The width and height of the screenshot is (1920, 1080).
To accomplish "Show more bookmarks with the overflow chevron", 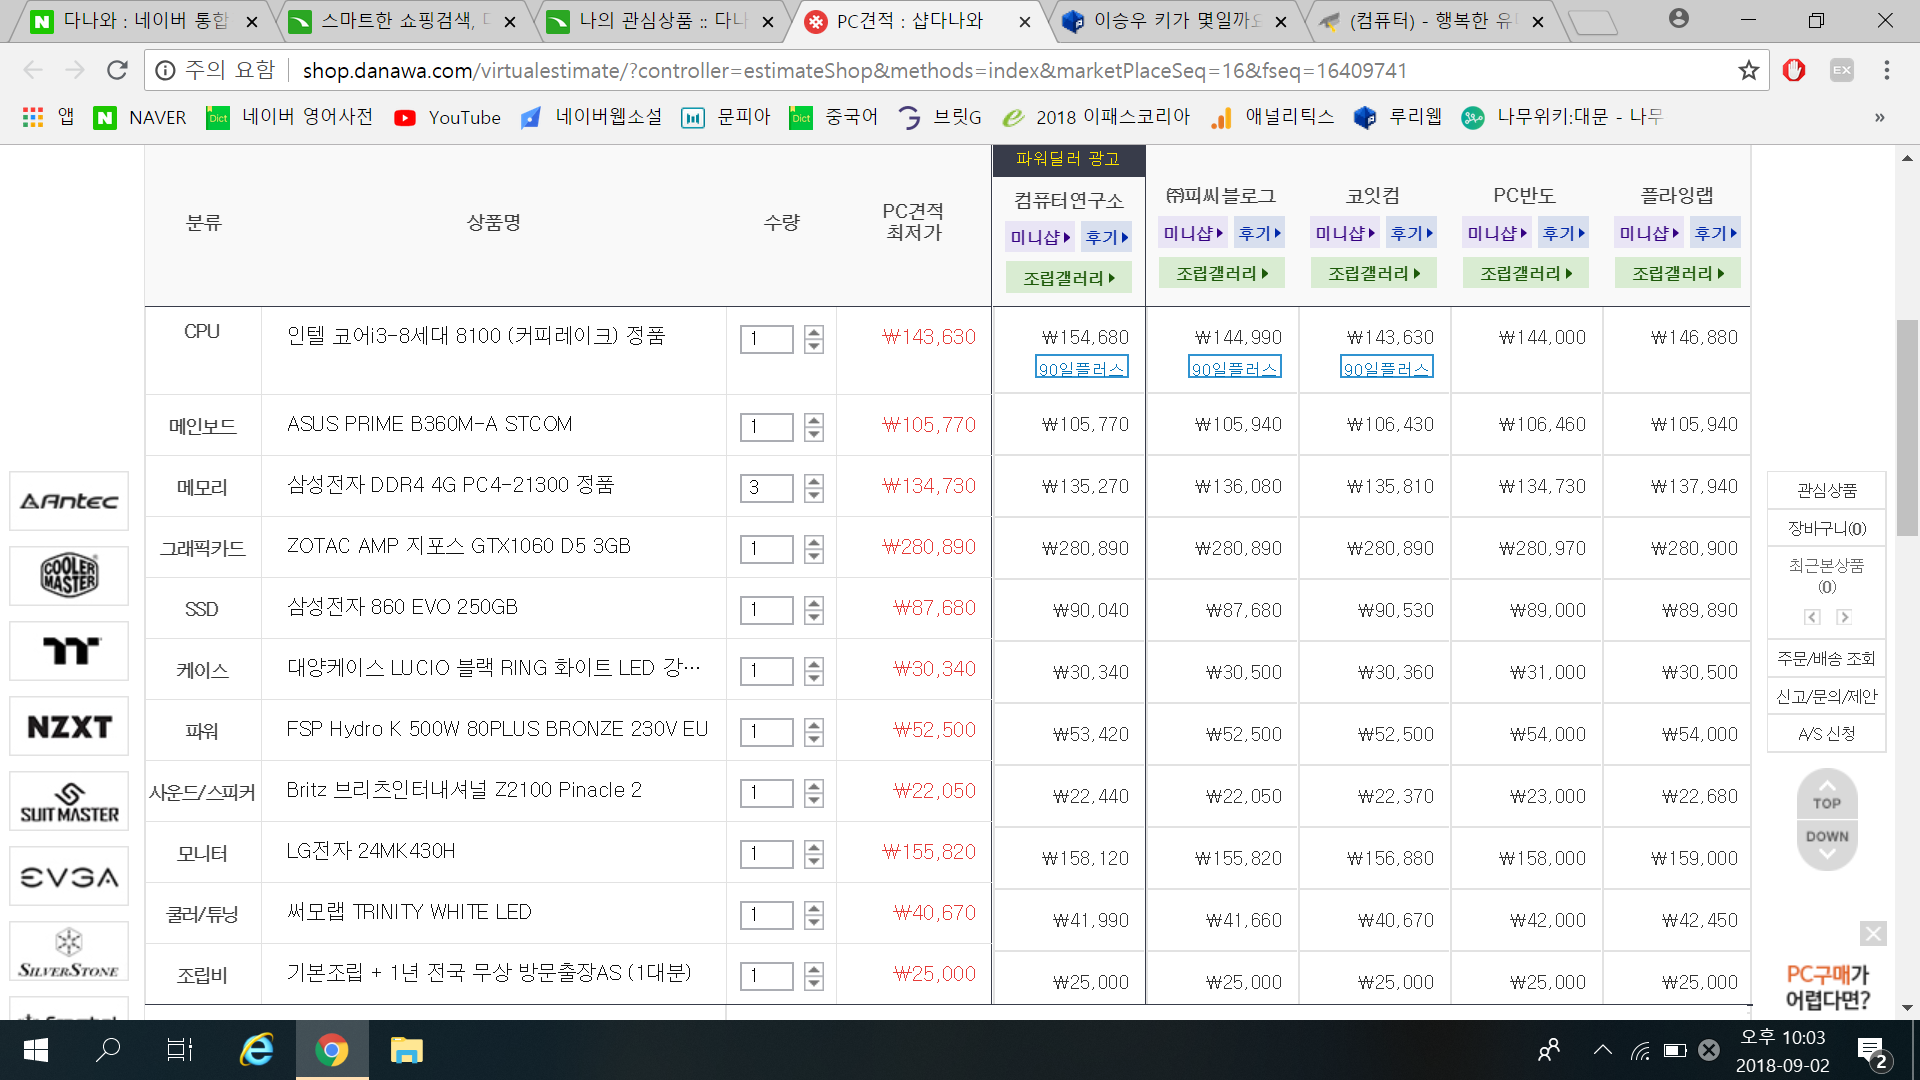I will [x=1879, y=117].
